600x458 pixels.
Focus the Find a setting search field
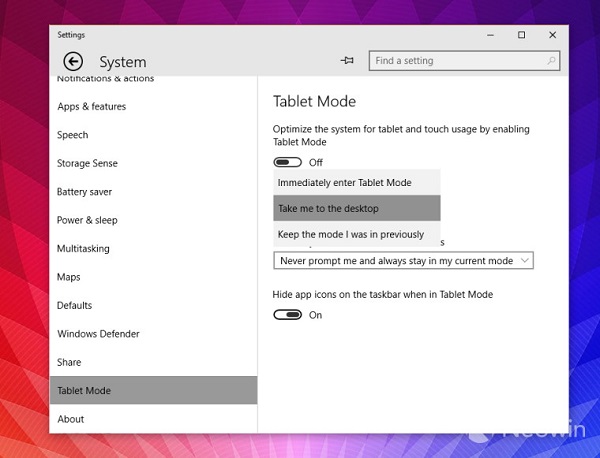click(464, 60)
